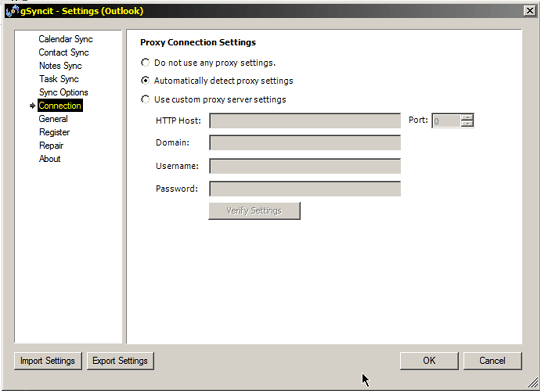The height and width of the screenshot is (391, 540).
Task: Click the 'Proxy Connection Settings' heading
Action: click(198, 42)
